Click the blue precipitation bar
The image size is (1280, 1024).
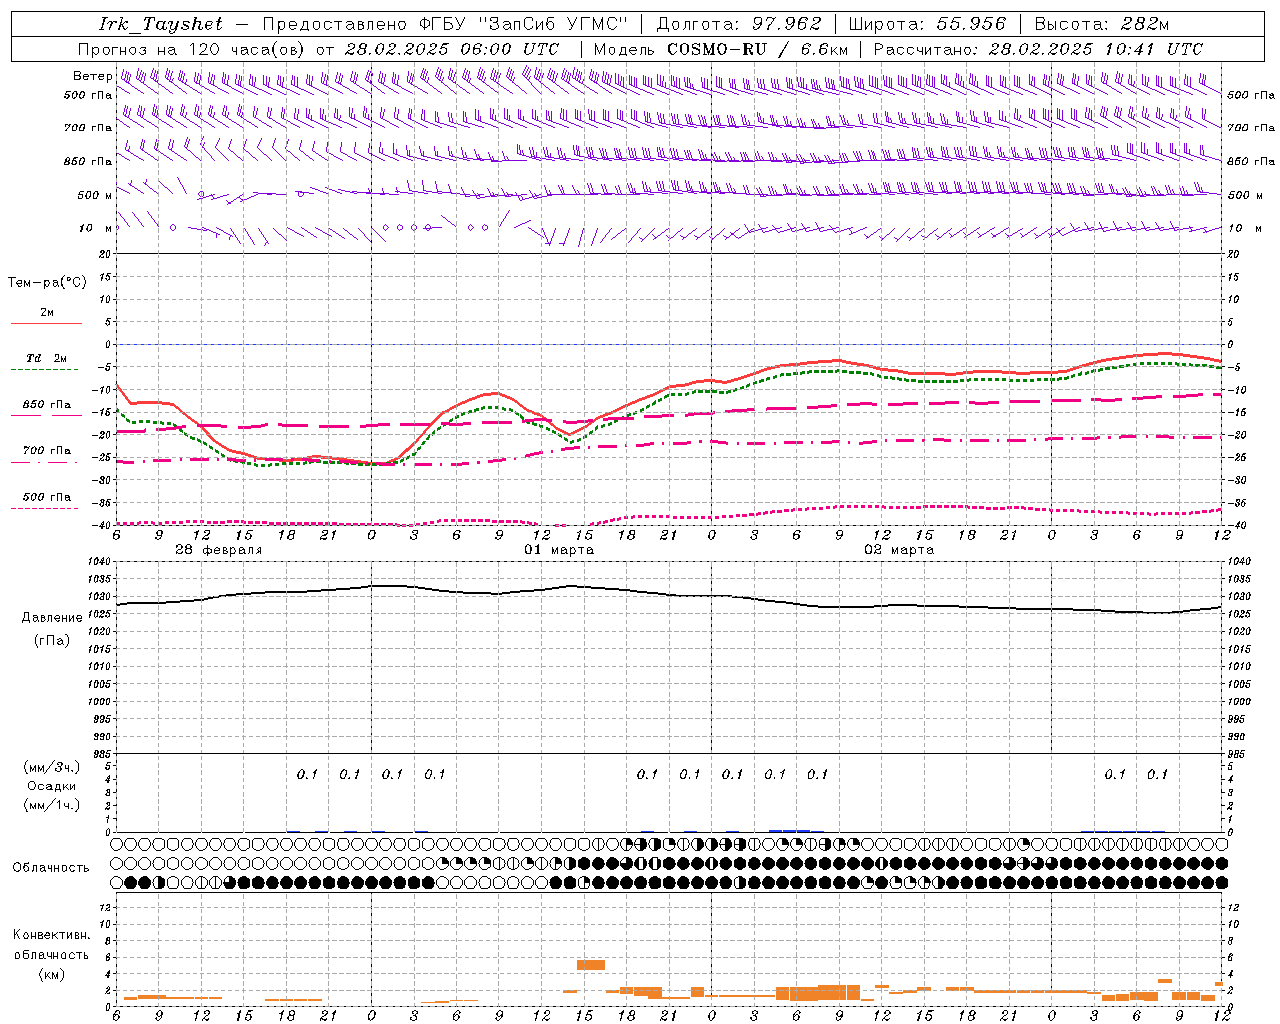tap(789, 830)
